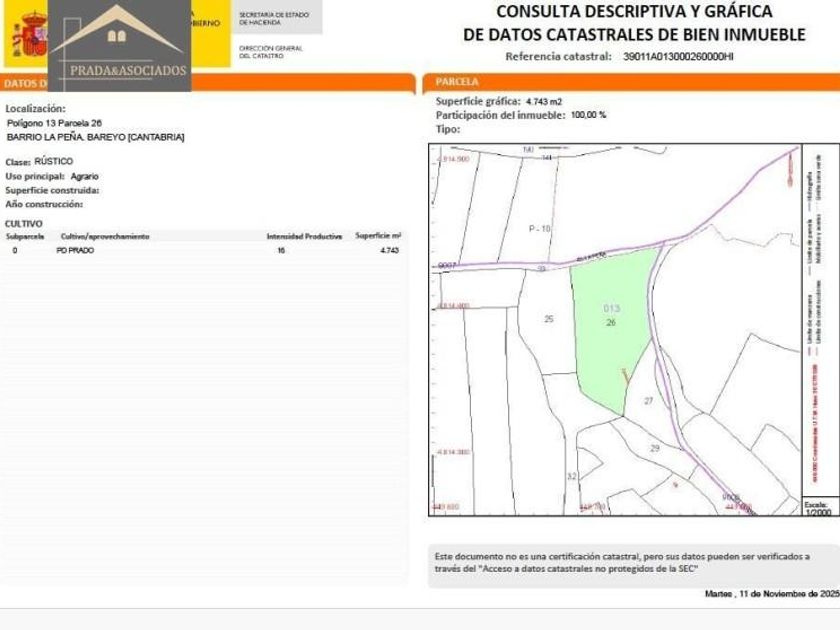
Task: Select the green highlighted parcel 26
Action: coord(608,320)
